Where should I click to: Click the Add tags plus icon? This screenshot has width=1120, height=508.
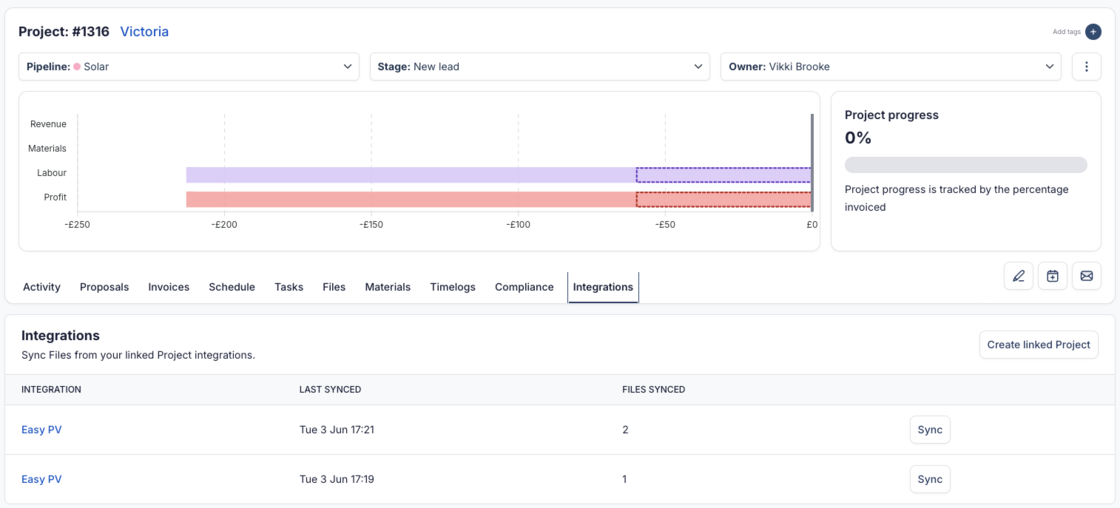[x=1093, y=32]
